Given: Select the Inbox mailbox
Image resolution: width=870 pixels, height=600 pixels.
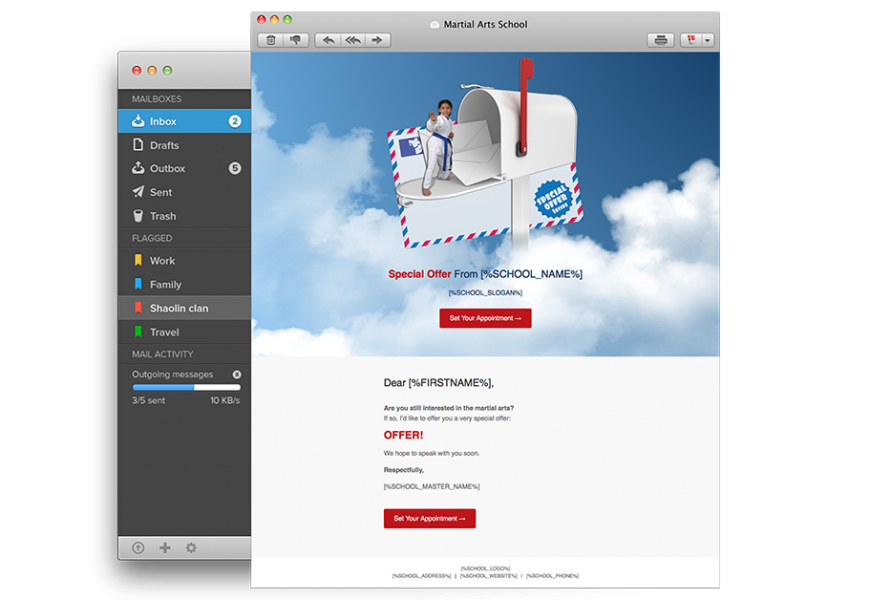Looking at the screenshot, I should click(x=184, y=121).
